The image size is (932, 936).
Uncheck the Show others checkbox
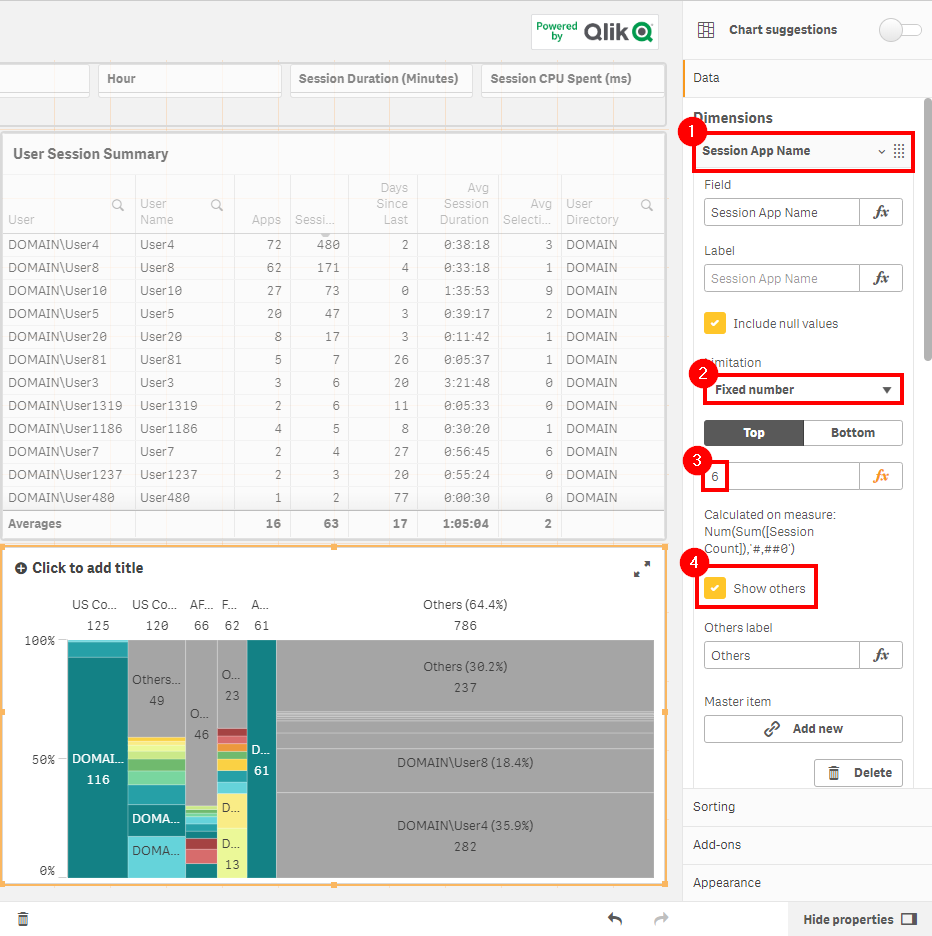tap(715, 589)
